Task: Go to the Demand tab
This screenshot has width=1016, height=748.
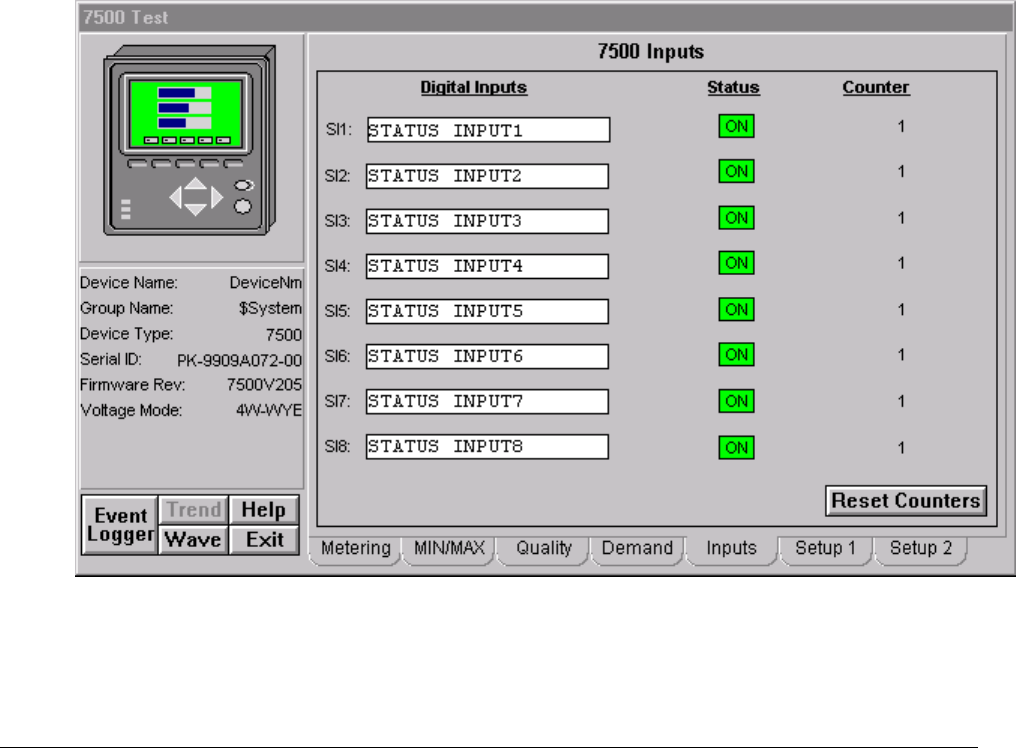Action: coord(637,548)
